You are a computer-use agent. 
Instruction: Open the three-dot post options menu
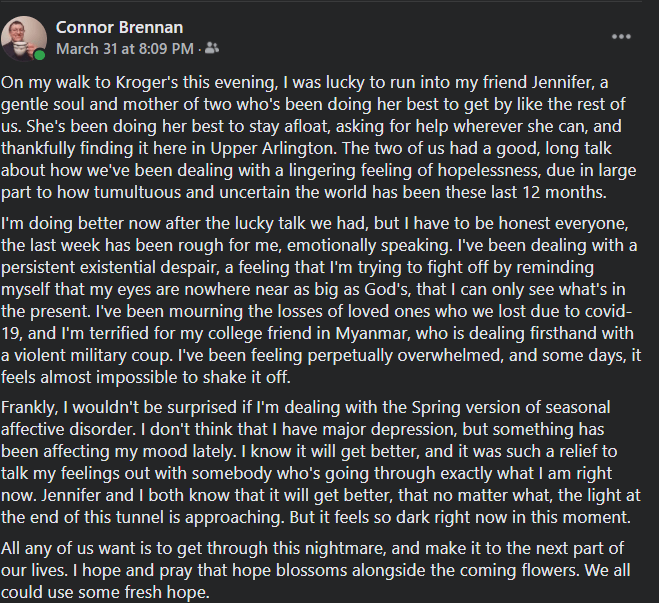pos(621,36)
